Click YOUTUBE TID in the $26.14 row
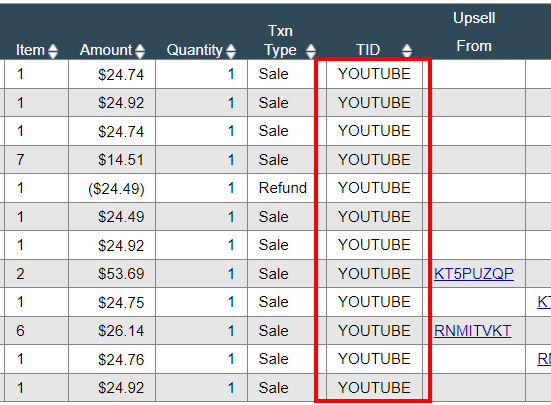 tap(374, 331)
